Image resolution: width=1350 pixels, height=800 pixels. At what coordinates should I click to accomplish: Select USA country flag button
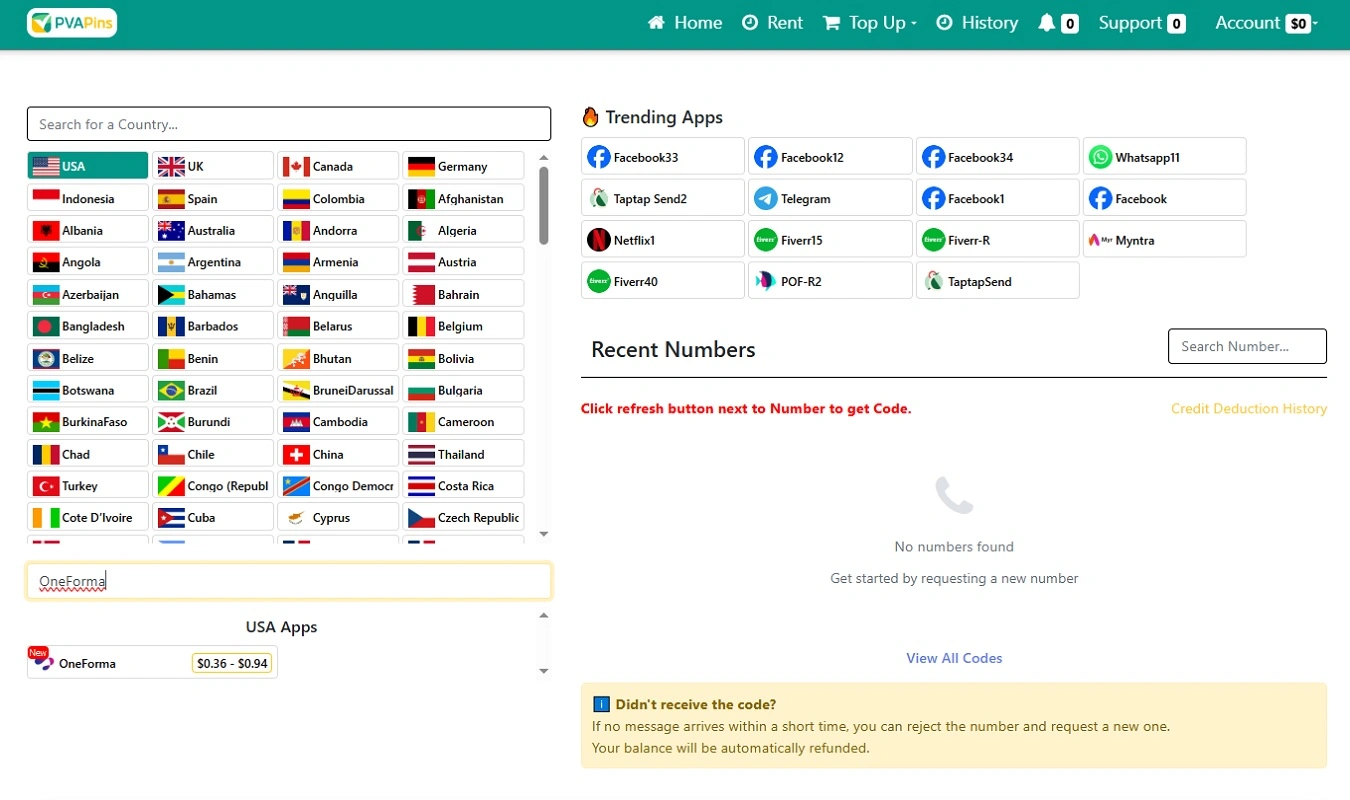tap(88, 166)
